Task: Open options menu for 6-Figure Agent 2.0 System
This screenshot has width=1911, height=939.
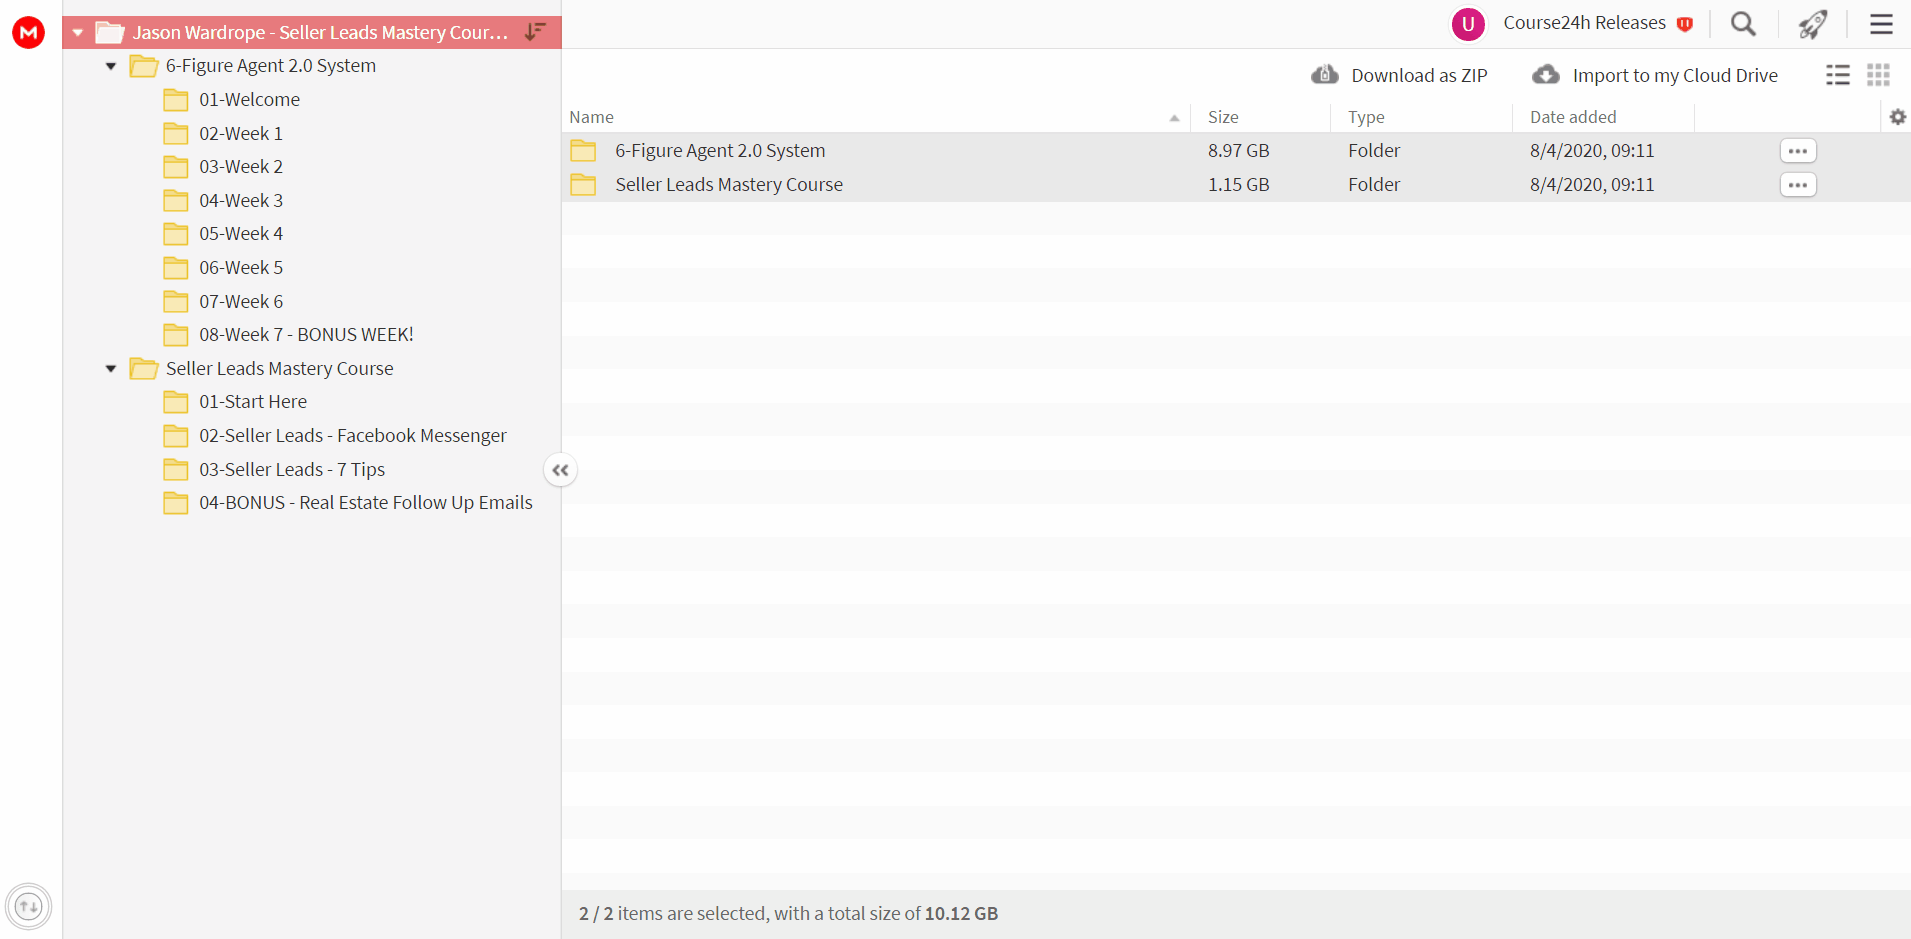Action: (x=1798, y=151)
